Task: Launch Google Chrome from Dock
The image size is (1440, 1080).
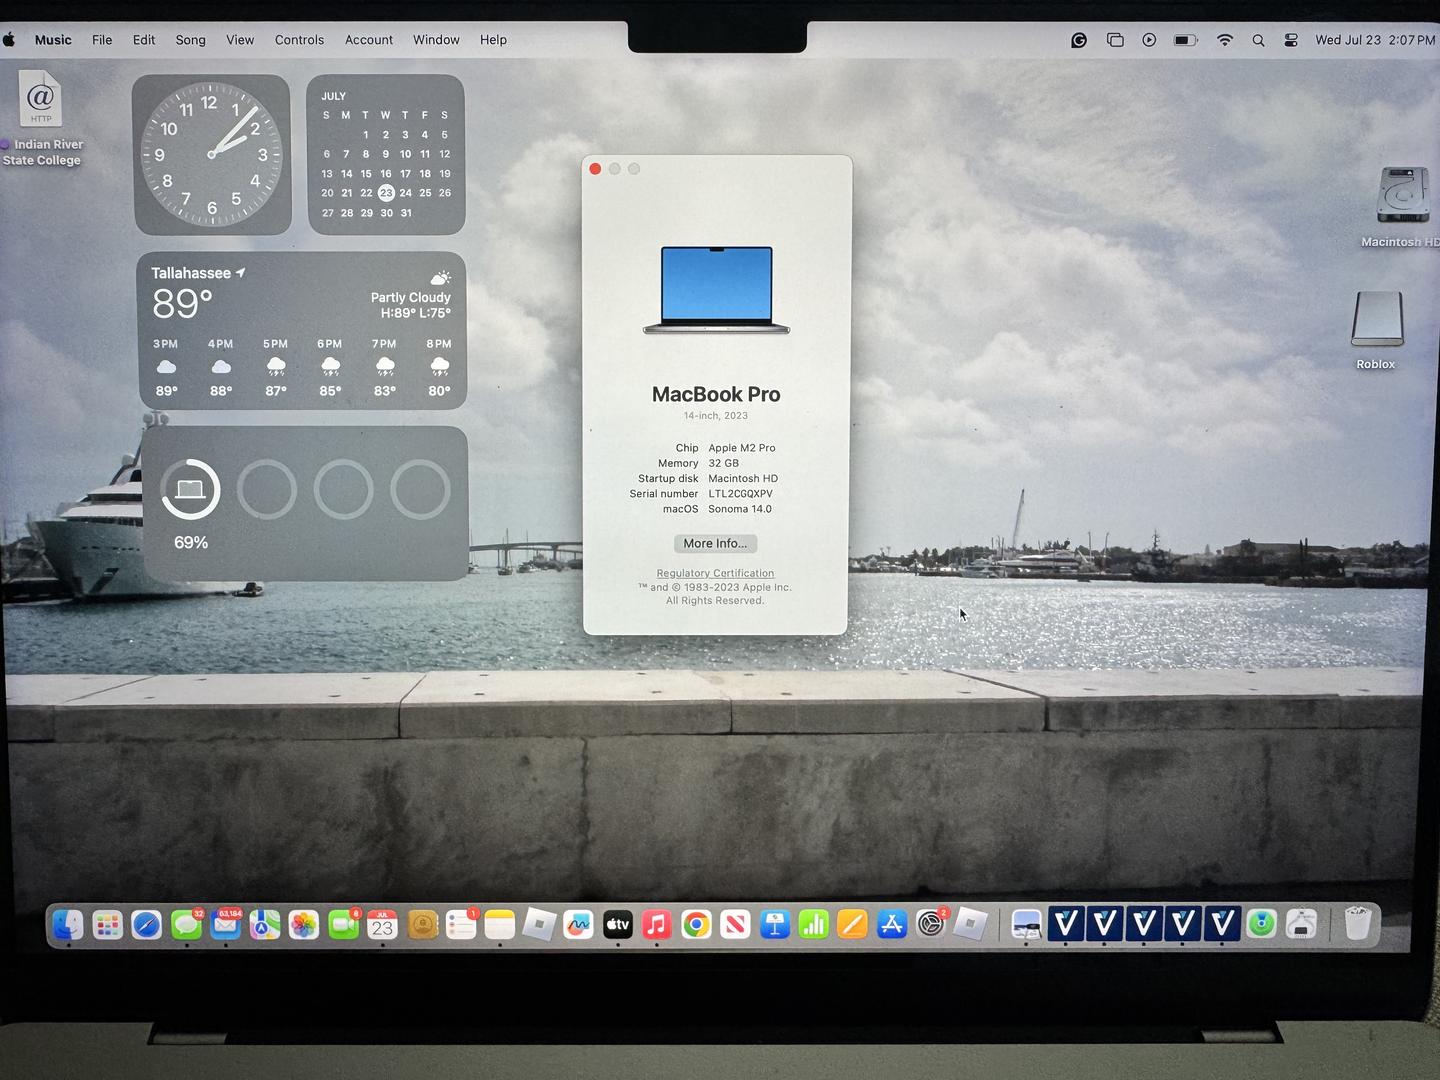Action: point(696,925)
